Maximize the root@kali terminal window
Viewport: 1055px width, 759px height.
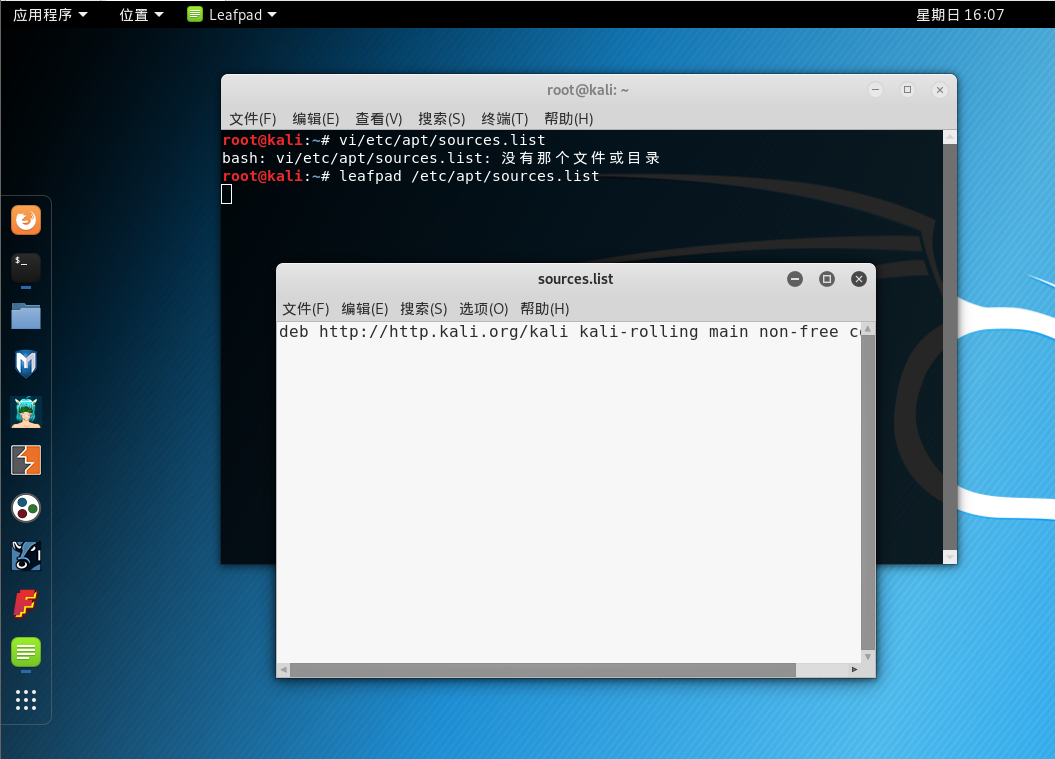(x=908, y=89)
